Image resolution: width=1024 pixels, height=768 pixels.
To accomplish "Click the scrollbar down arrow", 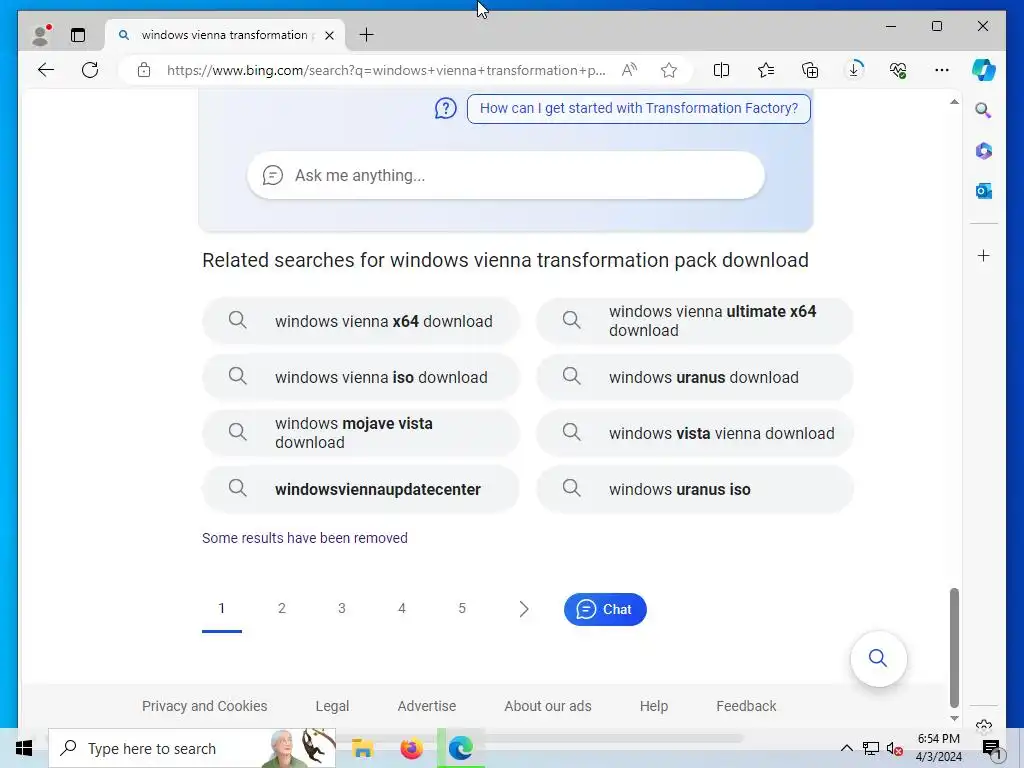I will 954,718.
